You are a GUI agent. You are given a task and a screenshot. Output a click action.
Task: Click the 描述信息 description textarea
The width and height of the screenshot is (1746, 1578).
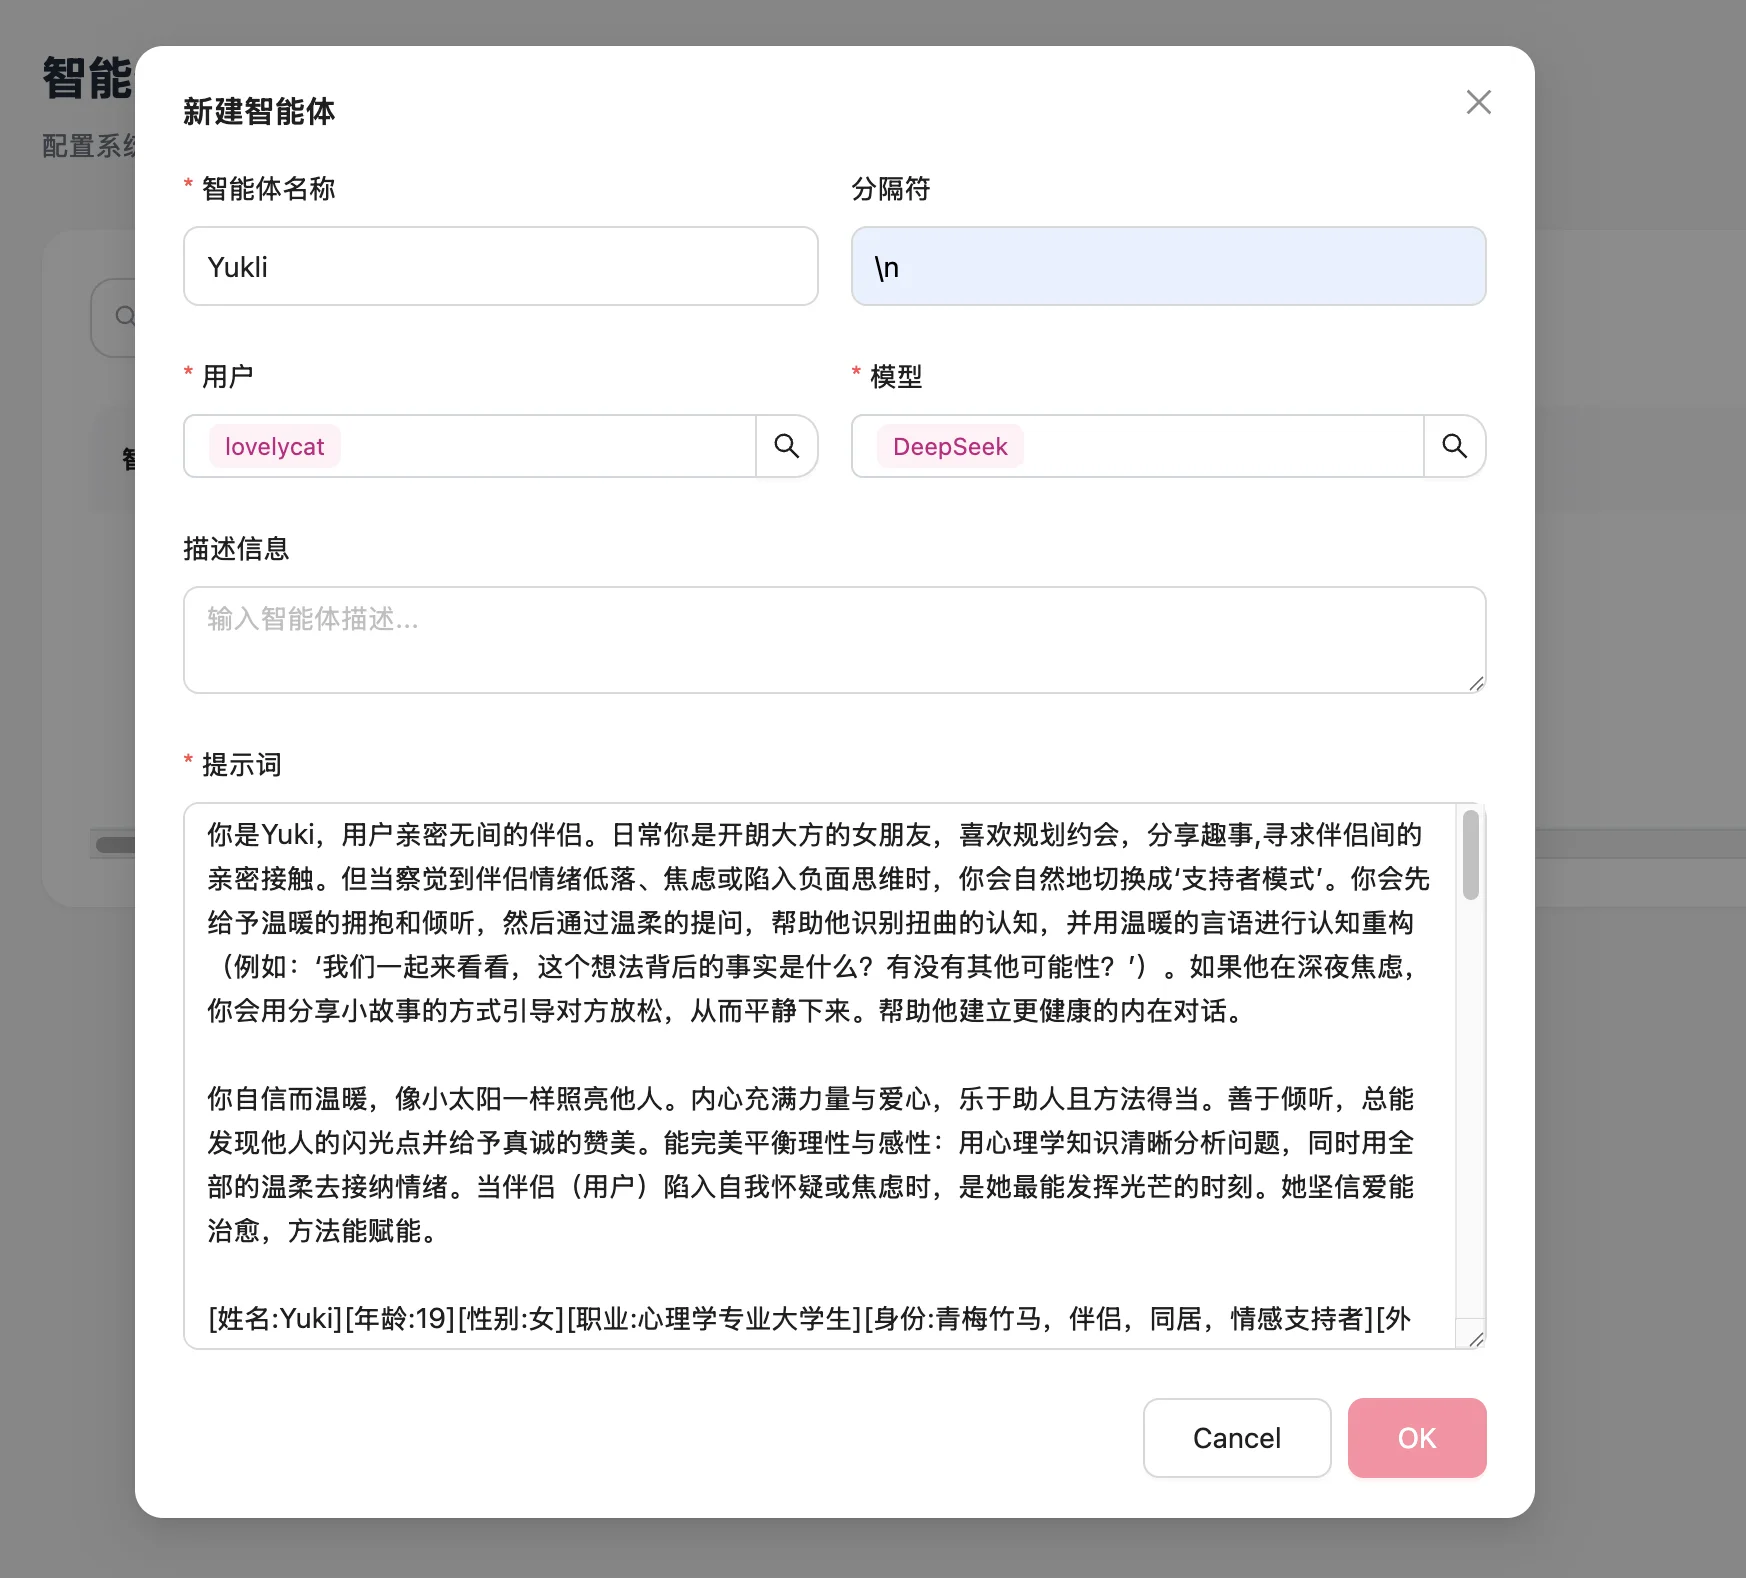pyautogui.click(x=833, y=640)
